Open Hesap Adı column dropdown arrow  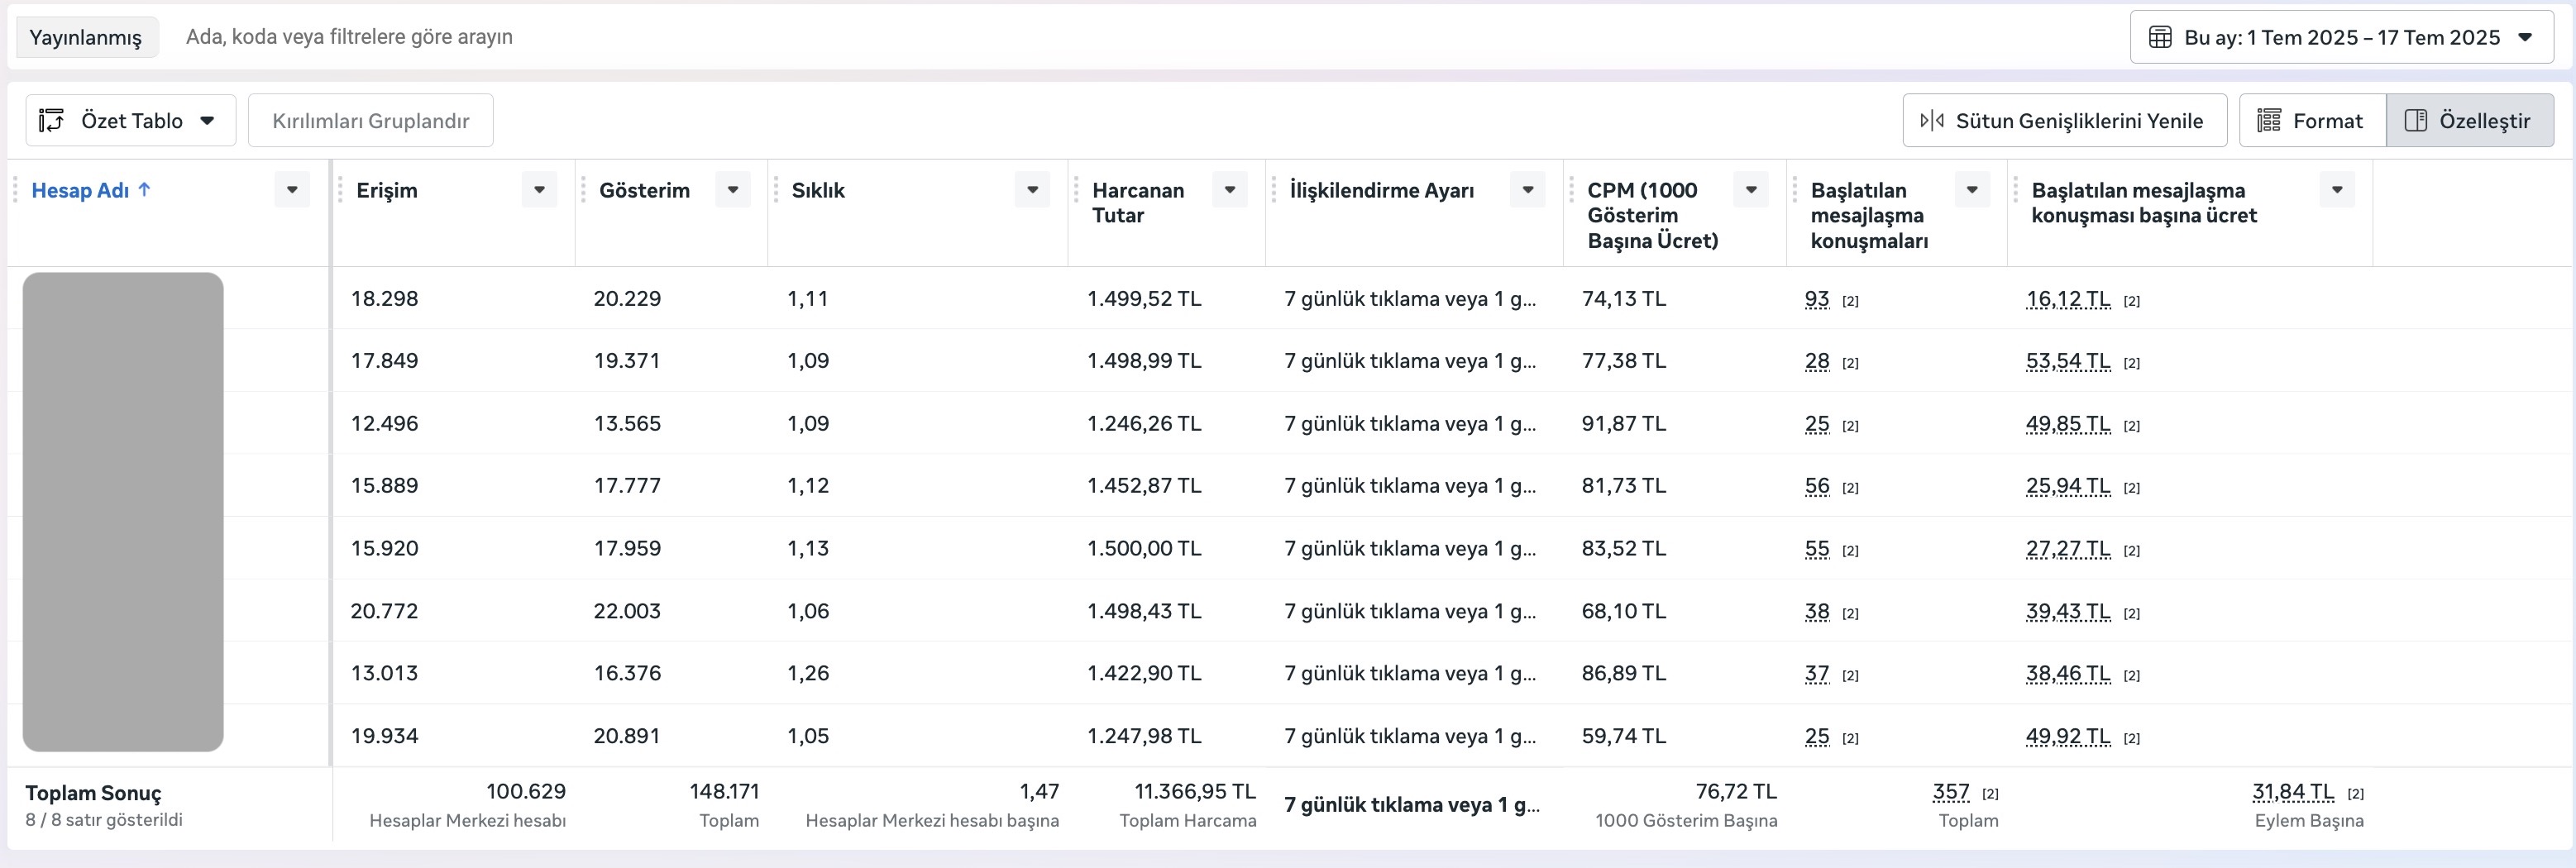click(x=292, y=189)
